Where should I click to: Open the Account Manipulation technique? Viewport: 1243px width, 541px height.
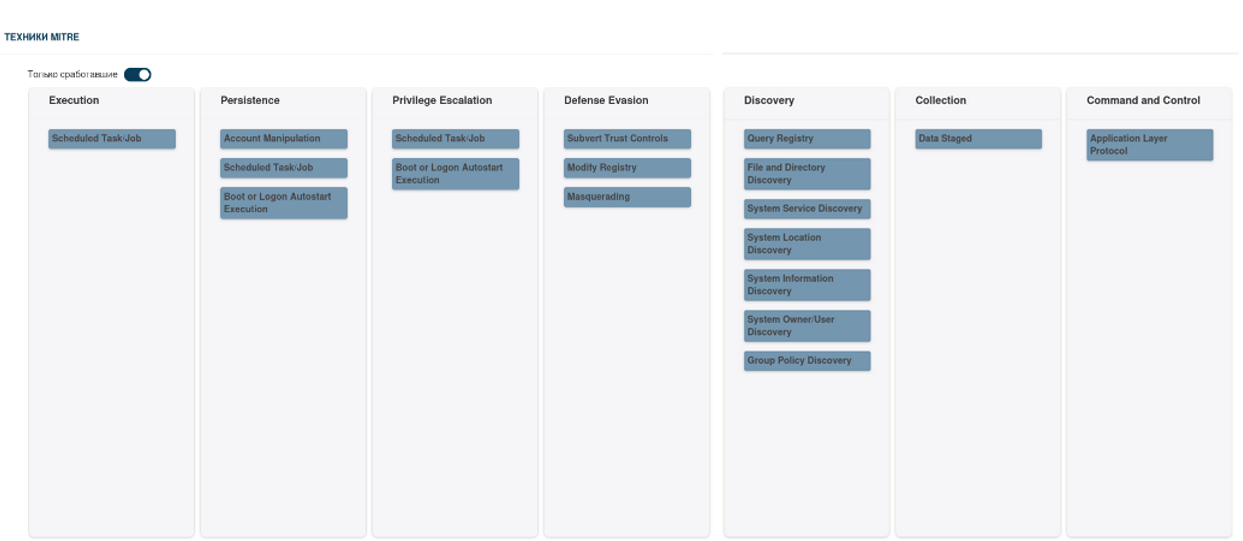click(284, 139)
